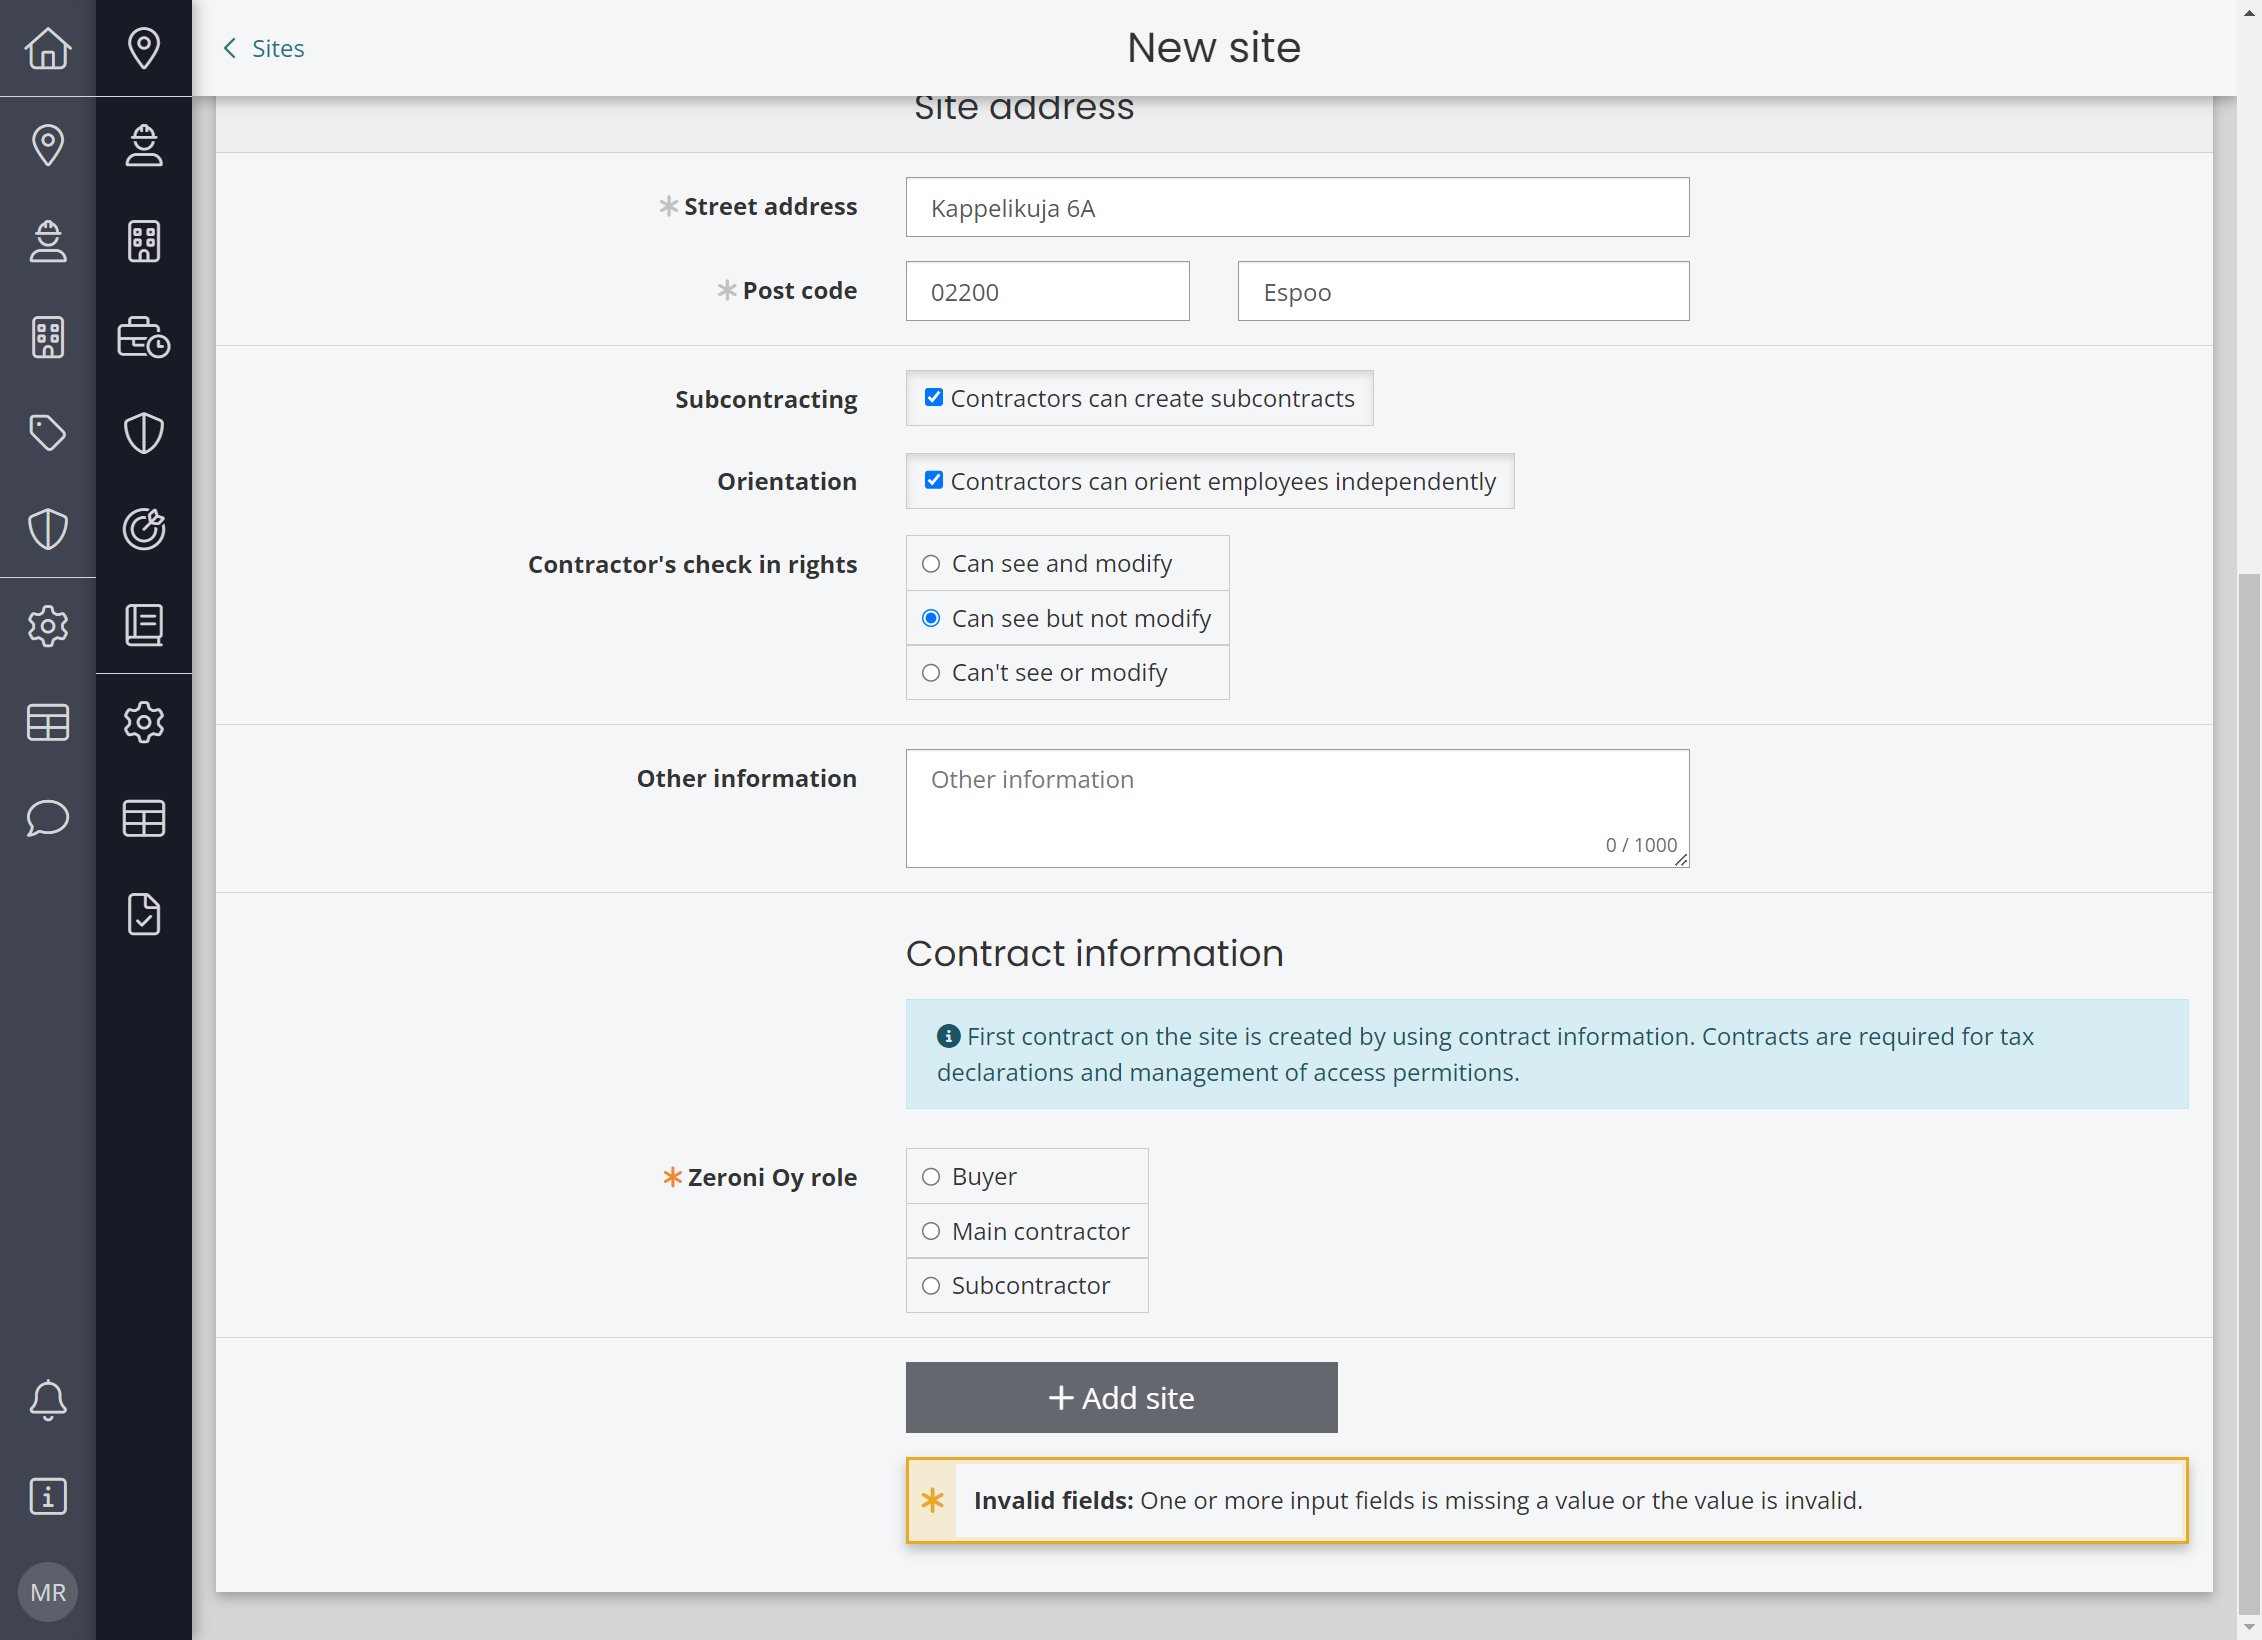Toggle Contractors can create subcontracts checkbox
2262x1640 pixels.
coord(934,398)
